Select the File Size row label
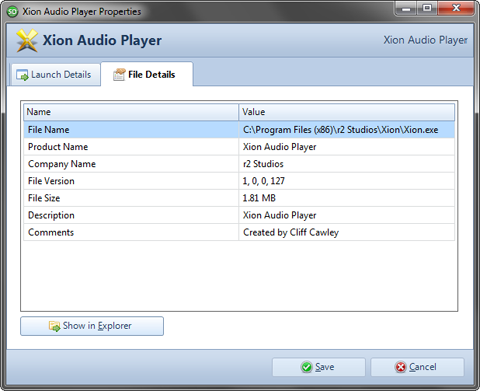 44,198
